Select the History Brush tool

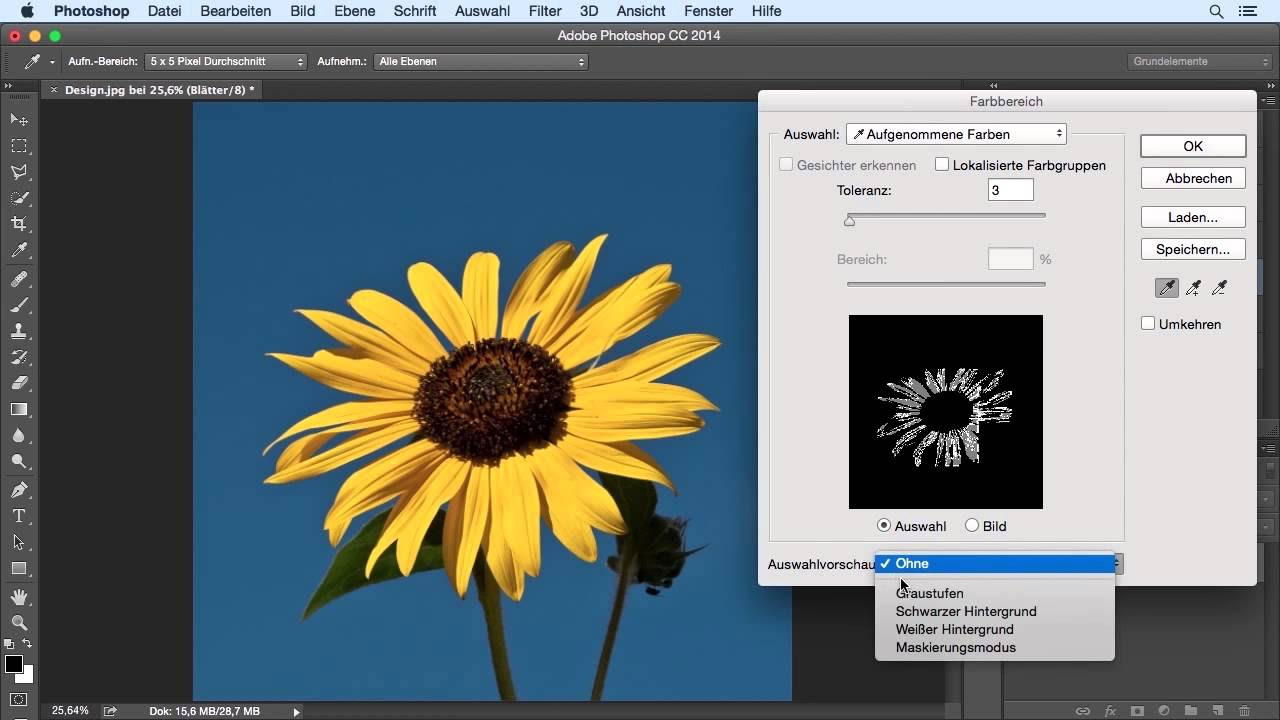pos(18,357)
